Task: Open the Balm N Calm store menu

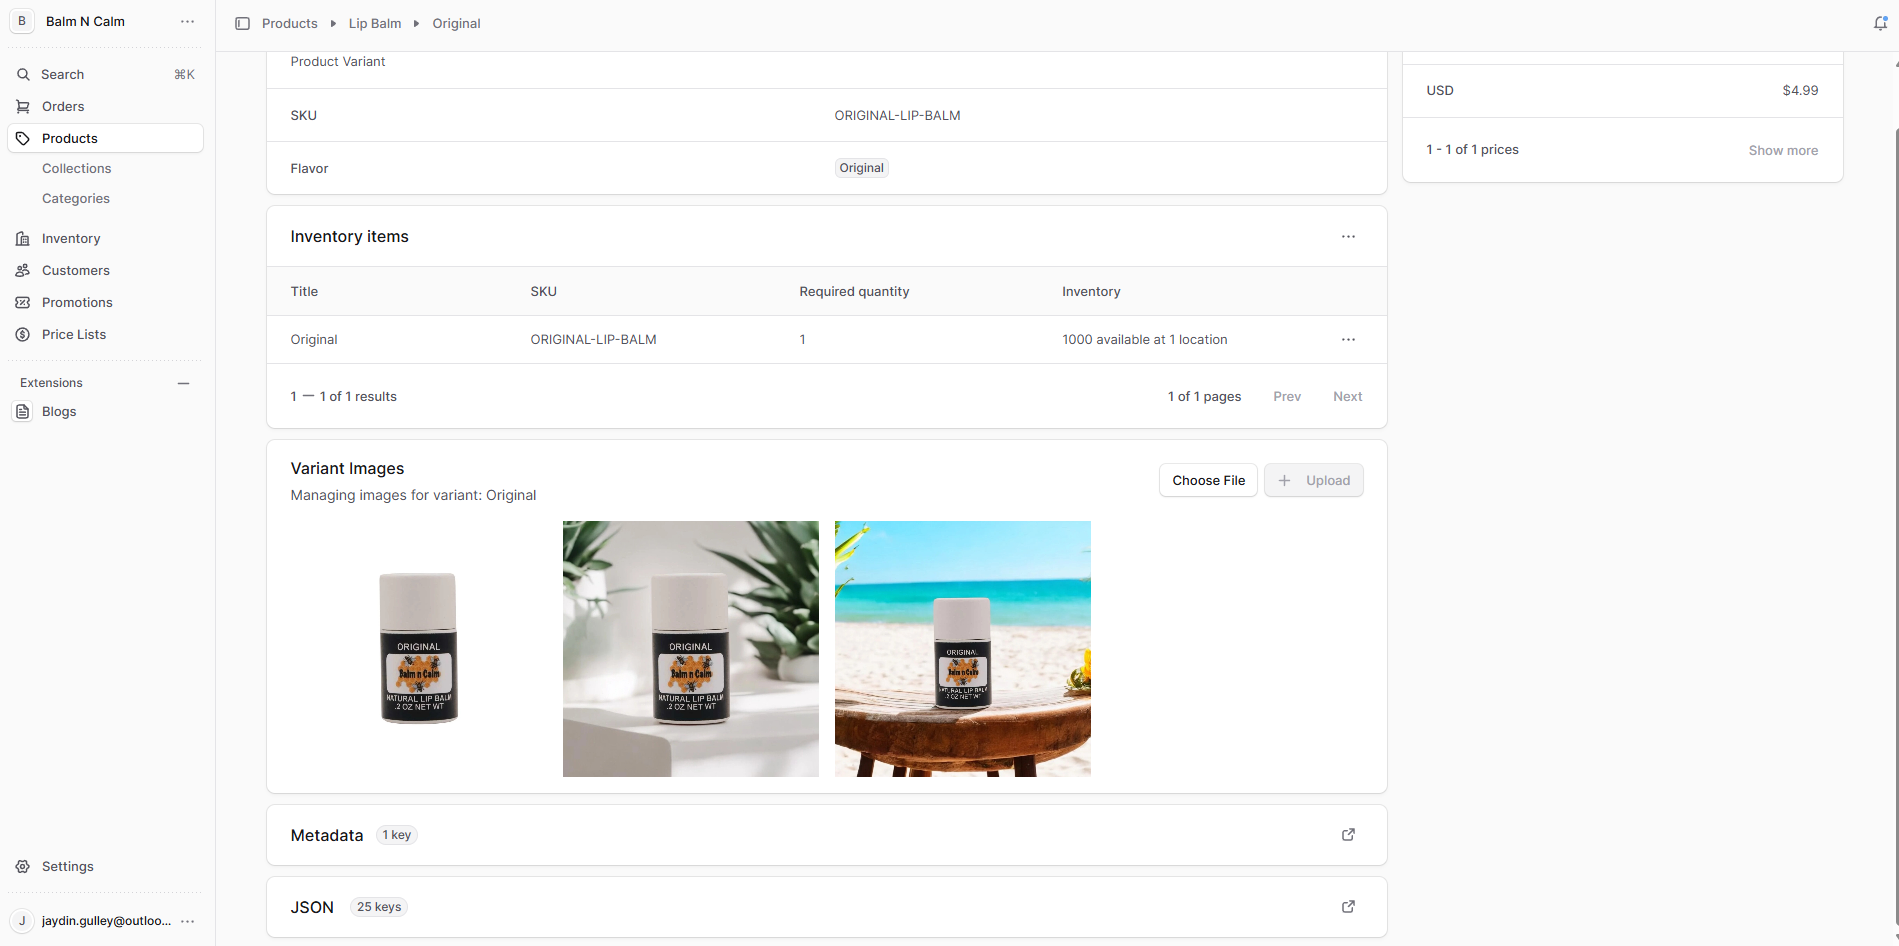Action: pos(187,22)
